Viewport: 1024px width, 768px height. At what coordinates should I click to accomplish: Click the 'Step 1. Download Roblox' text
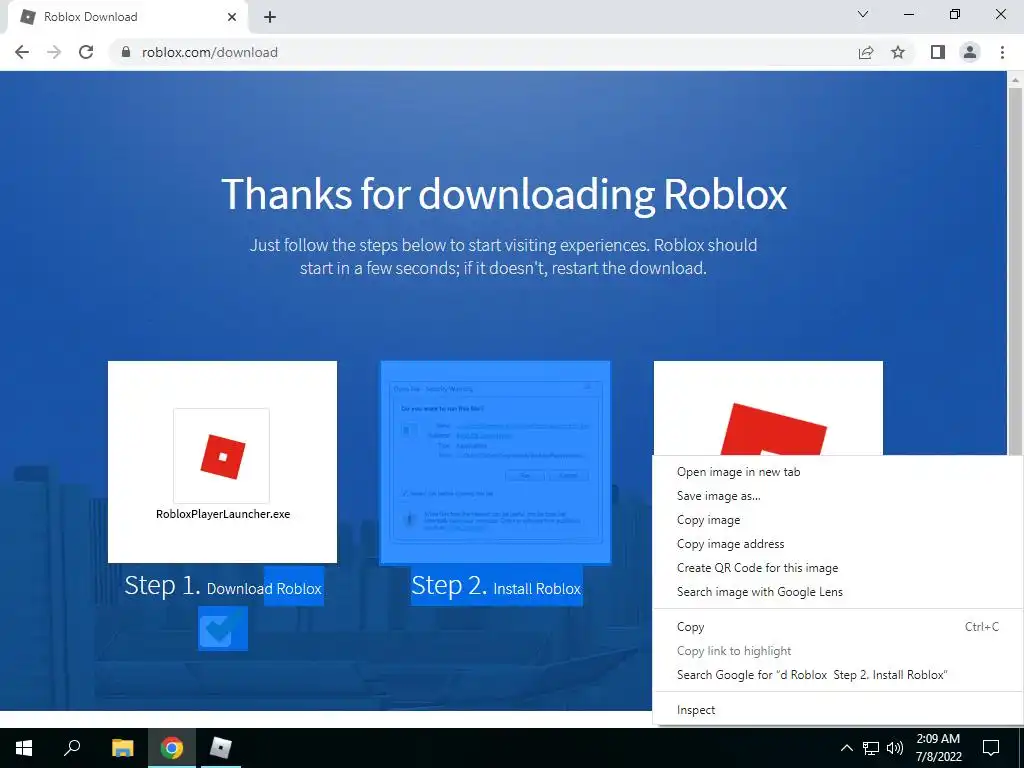click(x=223, y=586)
